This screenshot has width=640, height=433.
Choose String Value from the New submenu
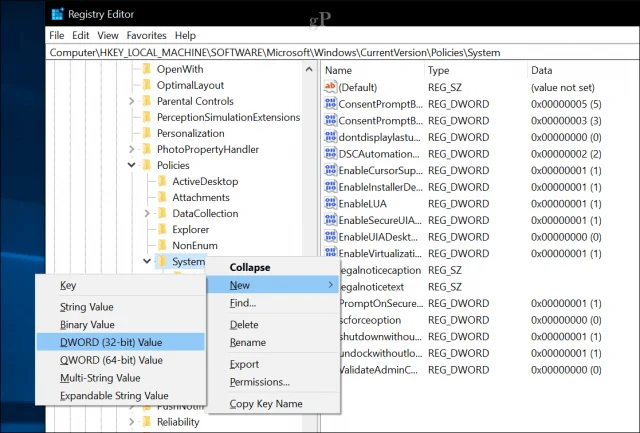coord(120,306)
